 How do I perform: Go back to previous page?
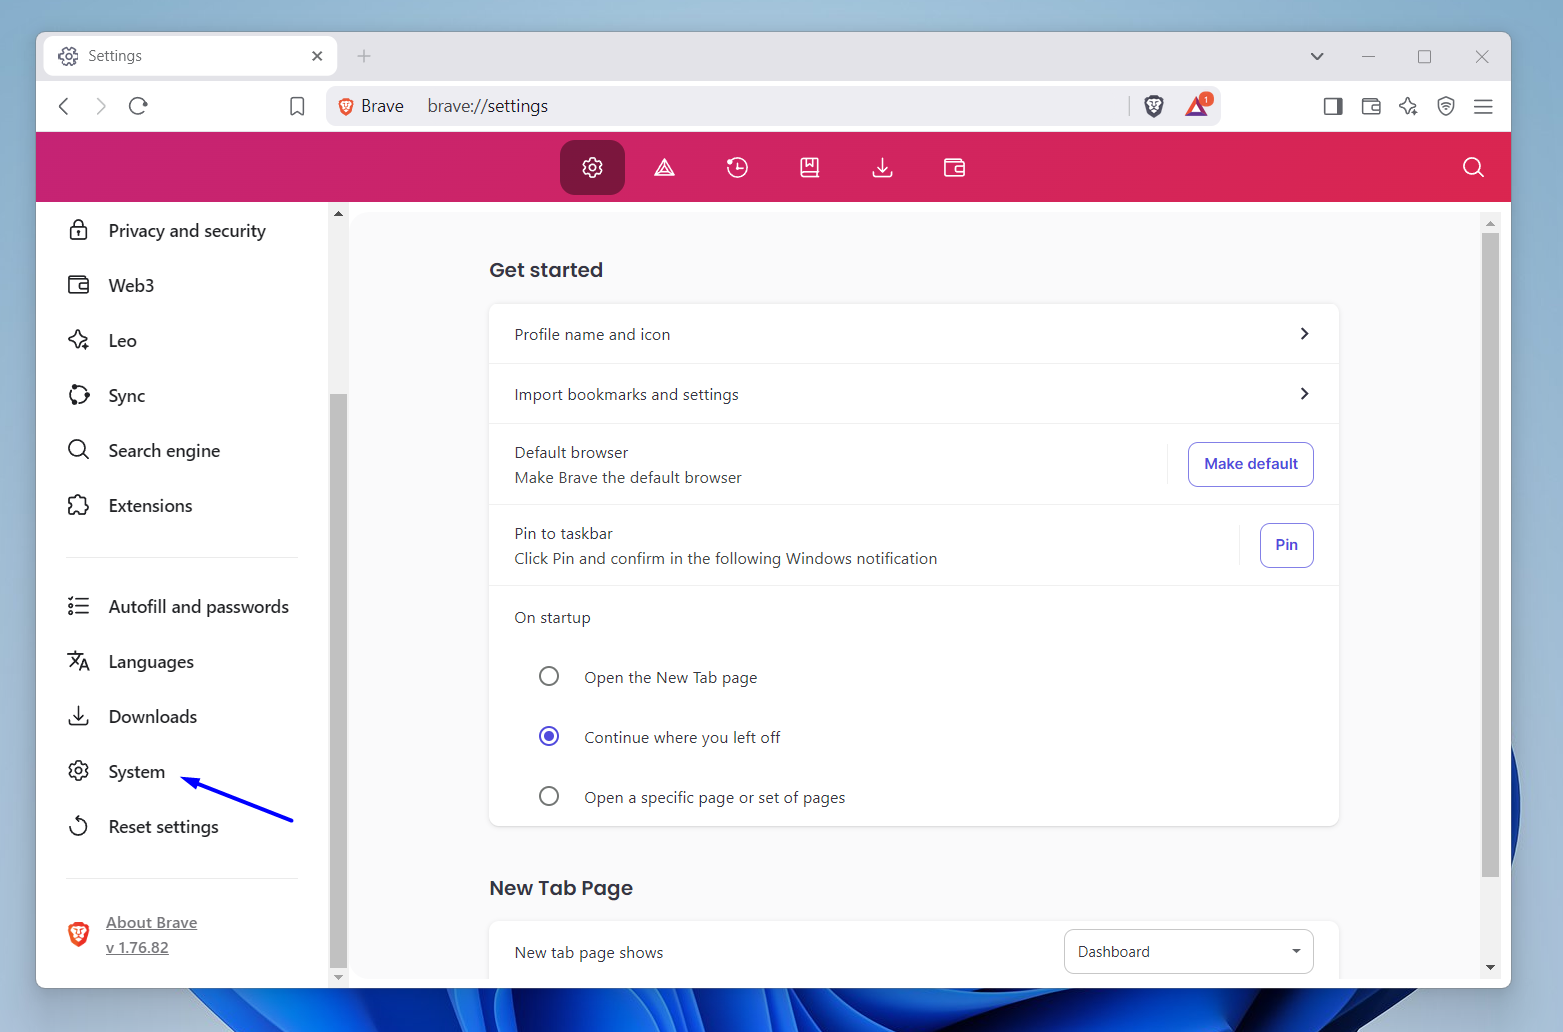(64, 106)
